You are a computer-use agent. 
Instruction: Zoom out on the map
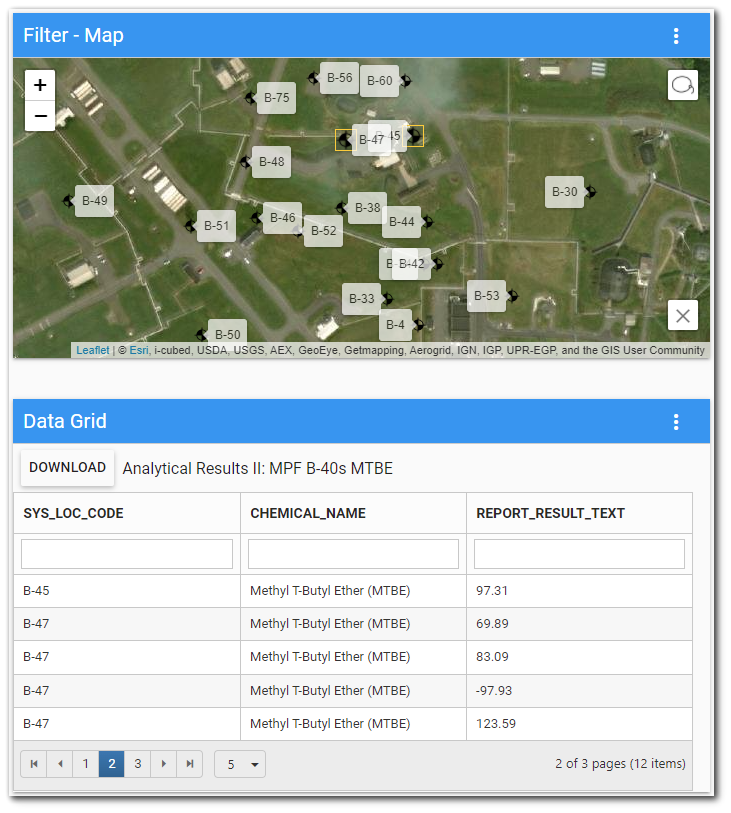tap(40, 116)
